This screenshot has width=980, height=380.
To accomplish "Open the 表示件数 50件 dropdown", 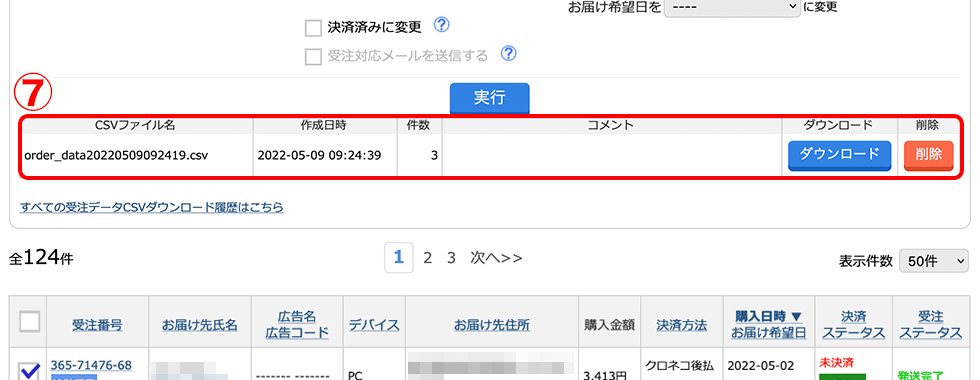I will click(934, 261).
